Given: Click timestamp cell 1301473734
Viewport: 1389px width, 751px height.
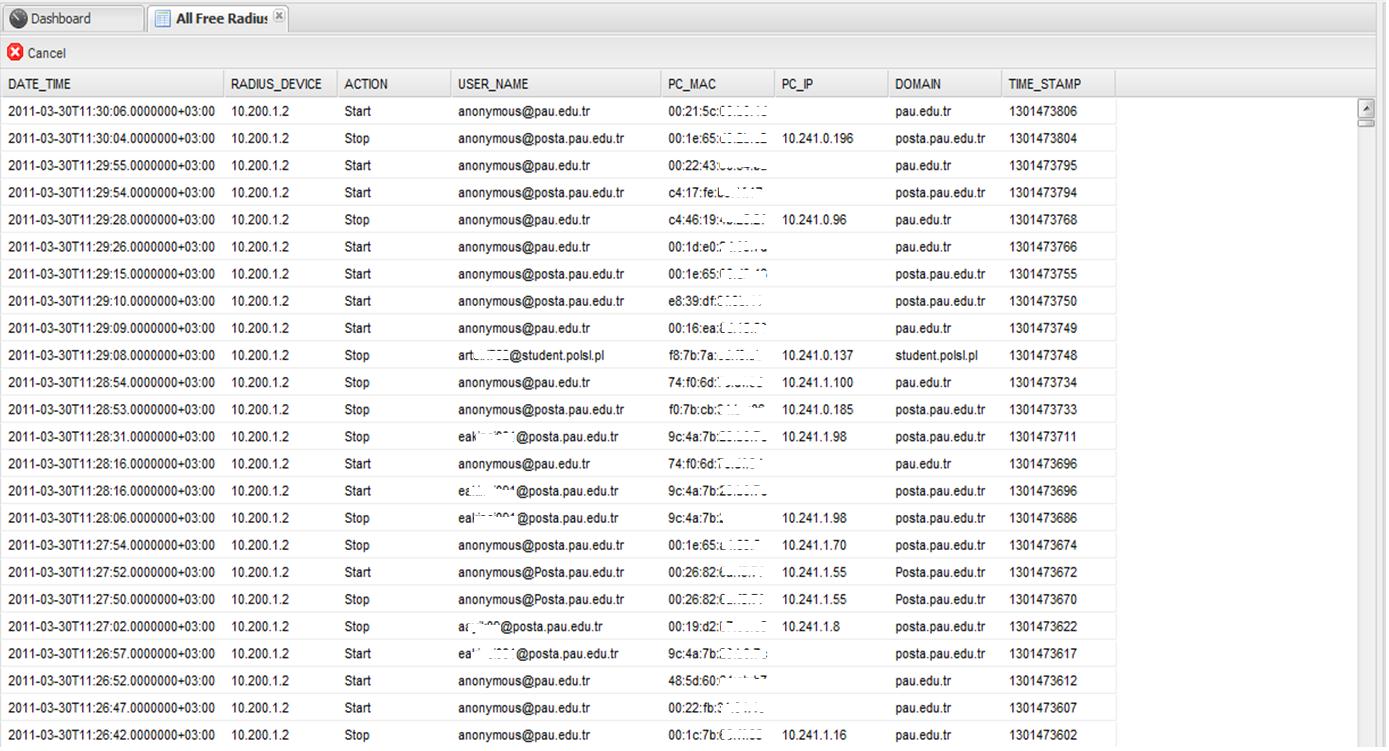Looking at the screenshot, I should tap(1043, 382).
